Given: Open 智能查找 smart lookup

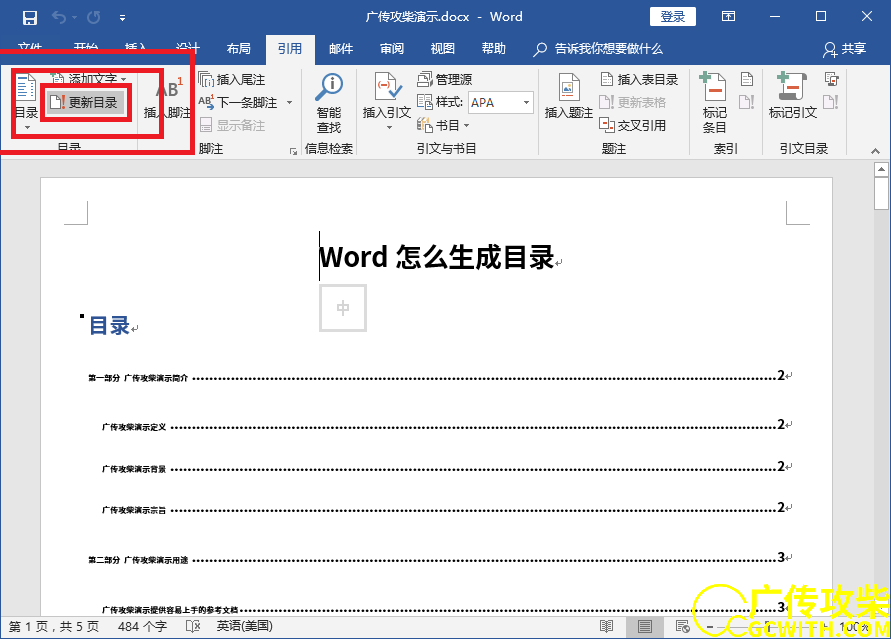Looking at the screenshot, I should (329, 104).
